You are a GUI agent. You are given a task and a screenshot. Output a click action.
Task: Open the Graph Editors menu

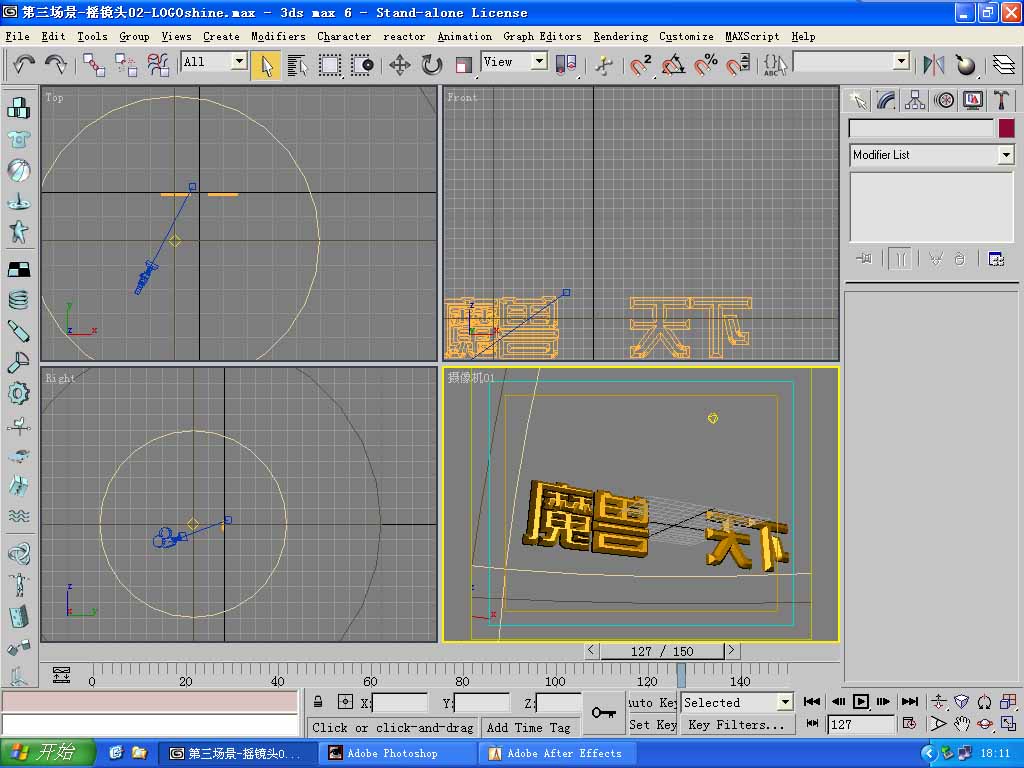click(542, 37)
